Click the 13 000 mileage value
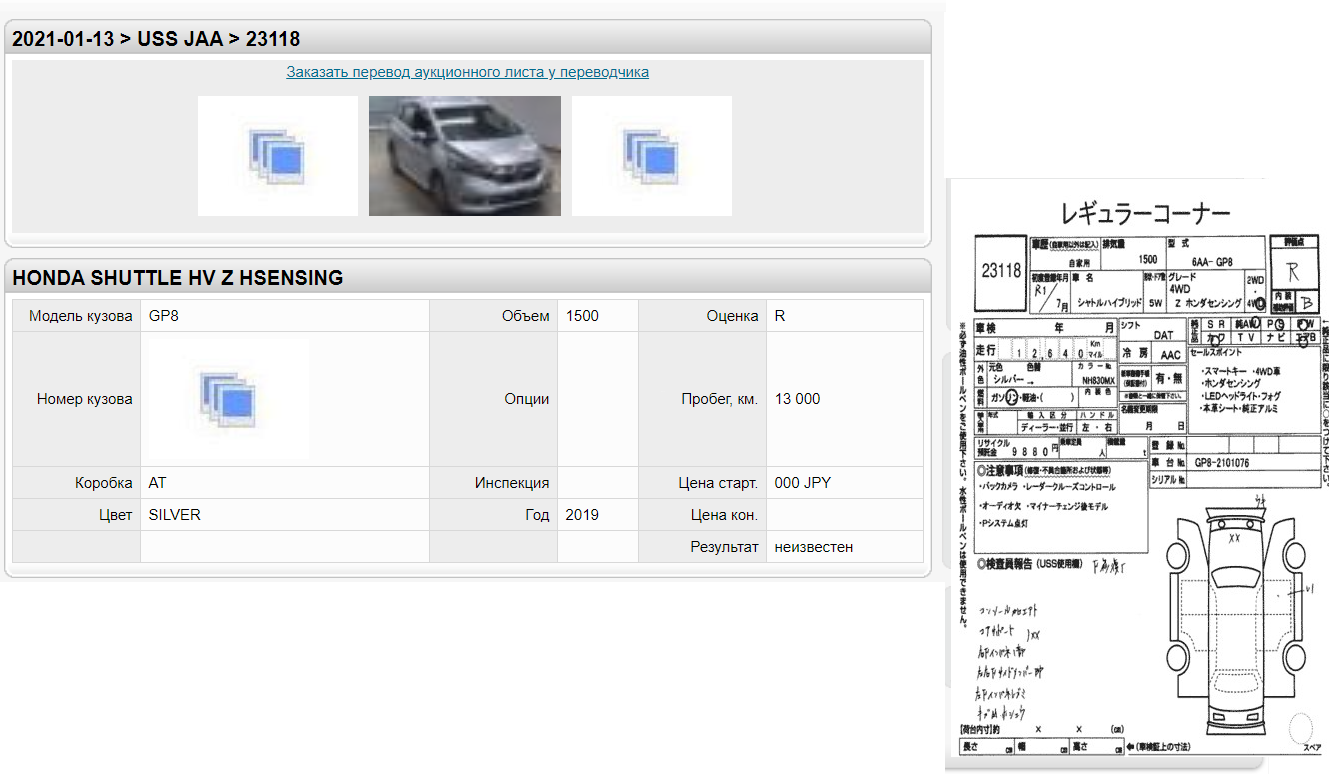Viewport: 1329px width, 782px height. tap(797, 399)
